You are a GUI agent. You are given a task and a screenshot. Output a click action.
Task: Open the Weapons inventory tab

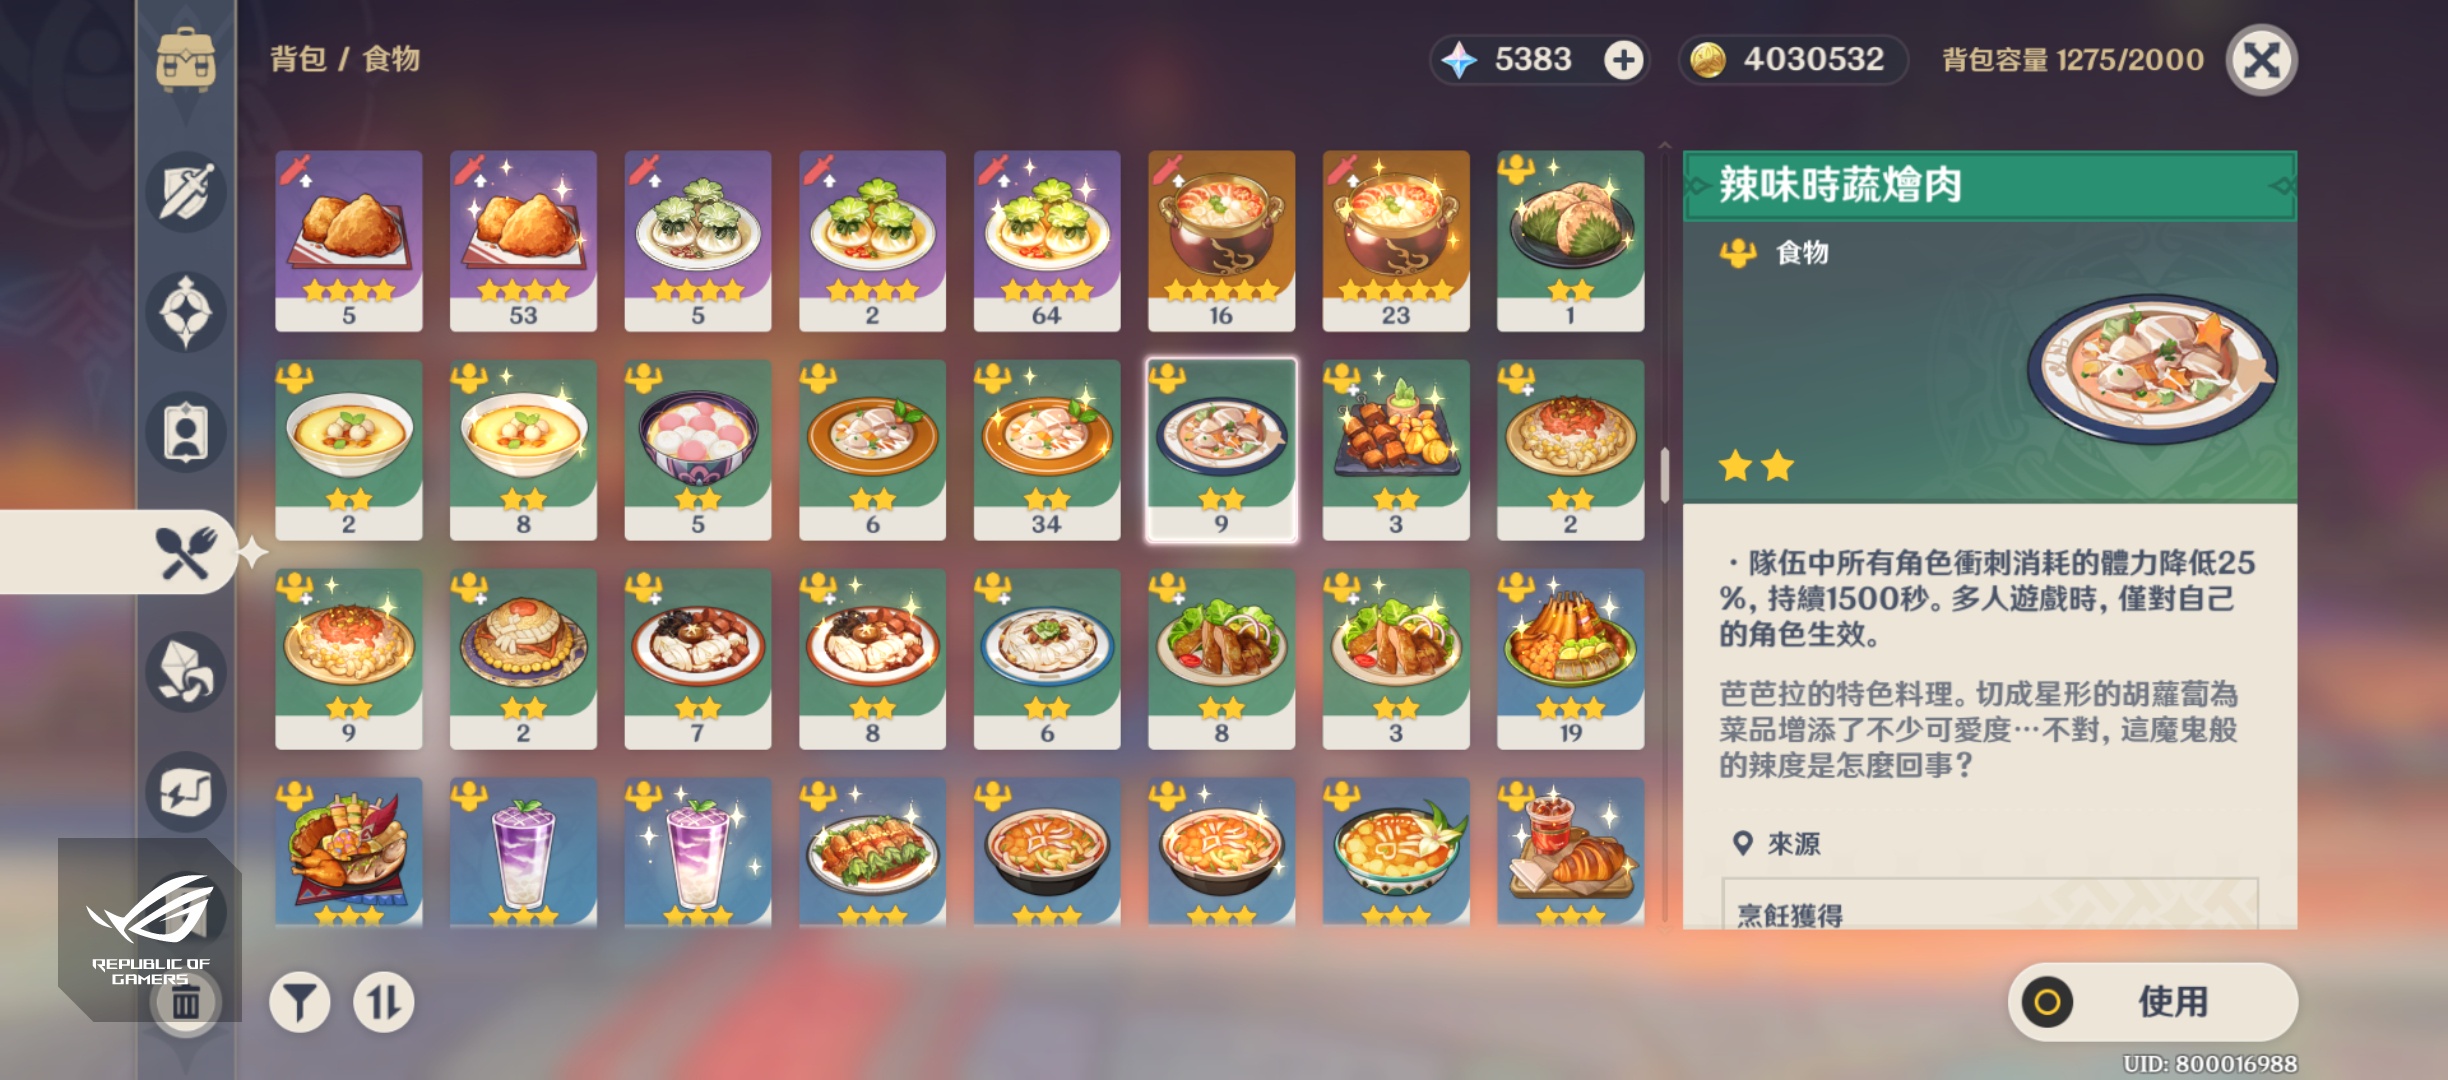186,192
